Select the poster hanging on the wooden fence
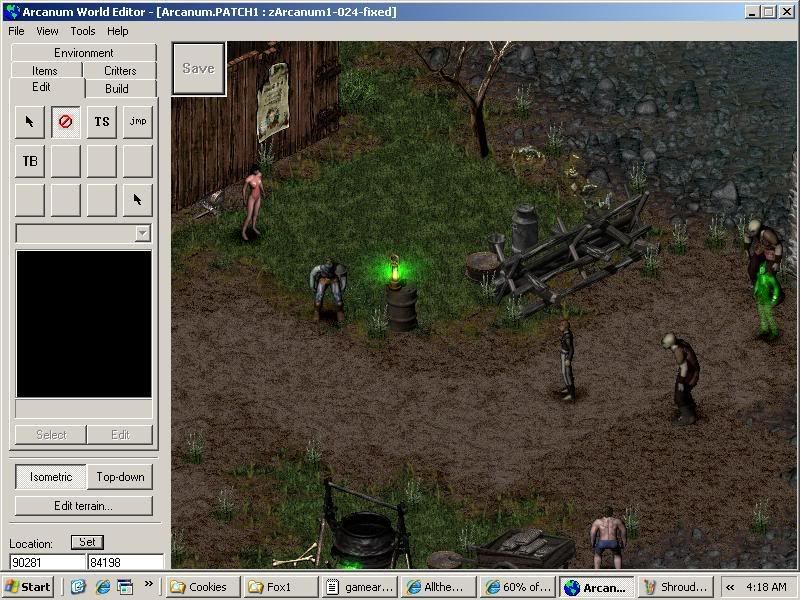This screenshot has width=800, height=600. point(272,102)
